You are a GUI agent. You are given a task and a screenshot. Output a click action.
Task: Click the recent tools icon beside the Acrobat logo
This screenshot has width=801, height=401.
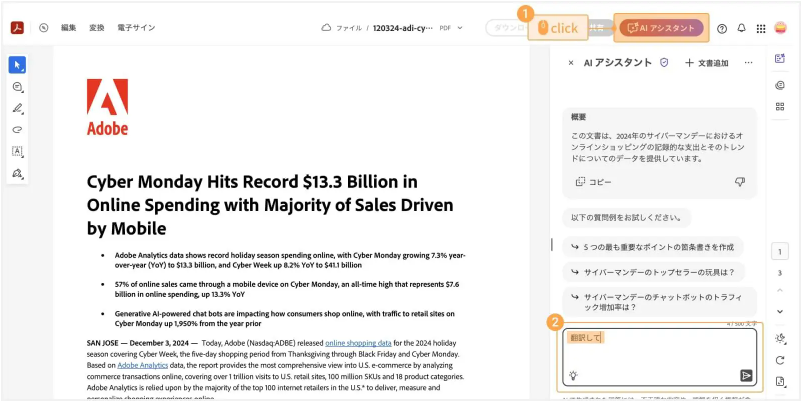tap(43, 28)
